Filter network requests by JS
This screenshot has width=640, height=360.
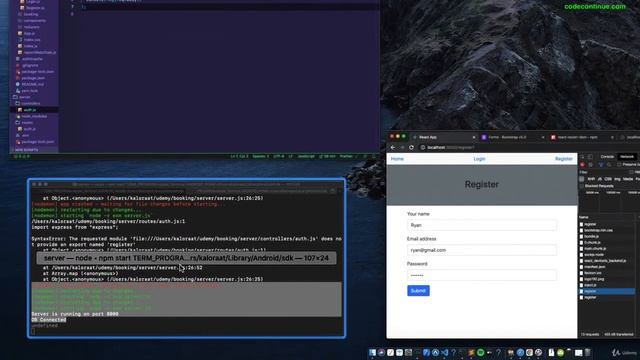click(600, 179)
